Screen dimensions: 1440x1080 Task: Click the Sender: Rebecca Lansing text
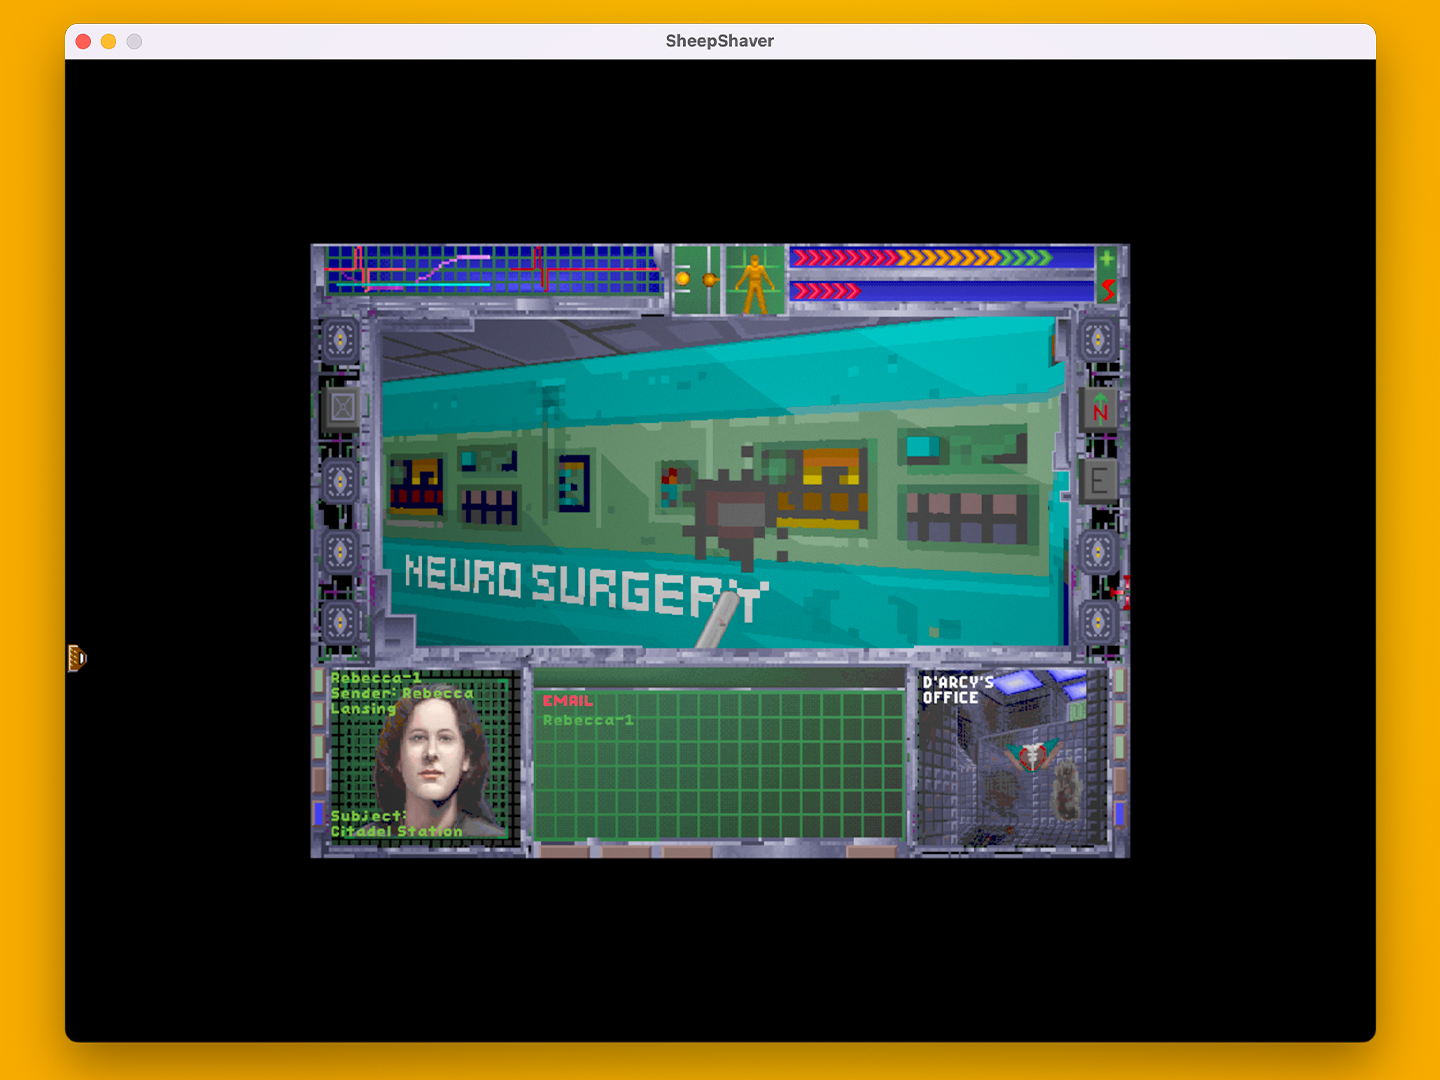click(402, 701)
